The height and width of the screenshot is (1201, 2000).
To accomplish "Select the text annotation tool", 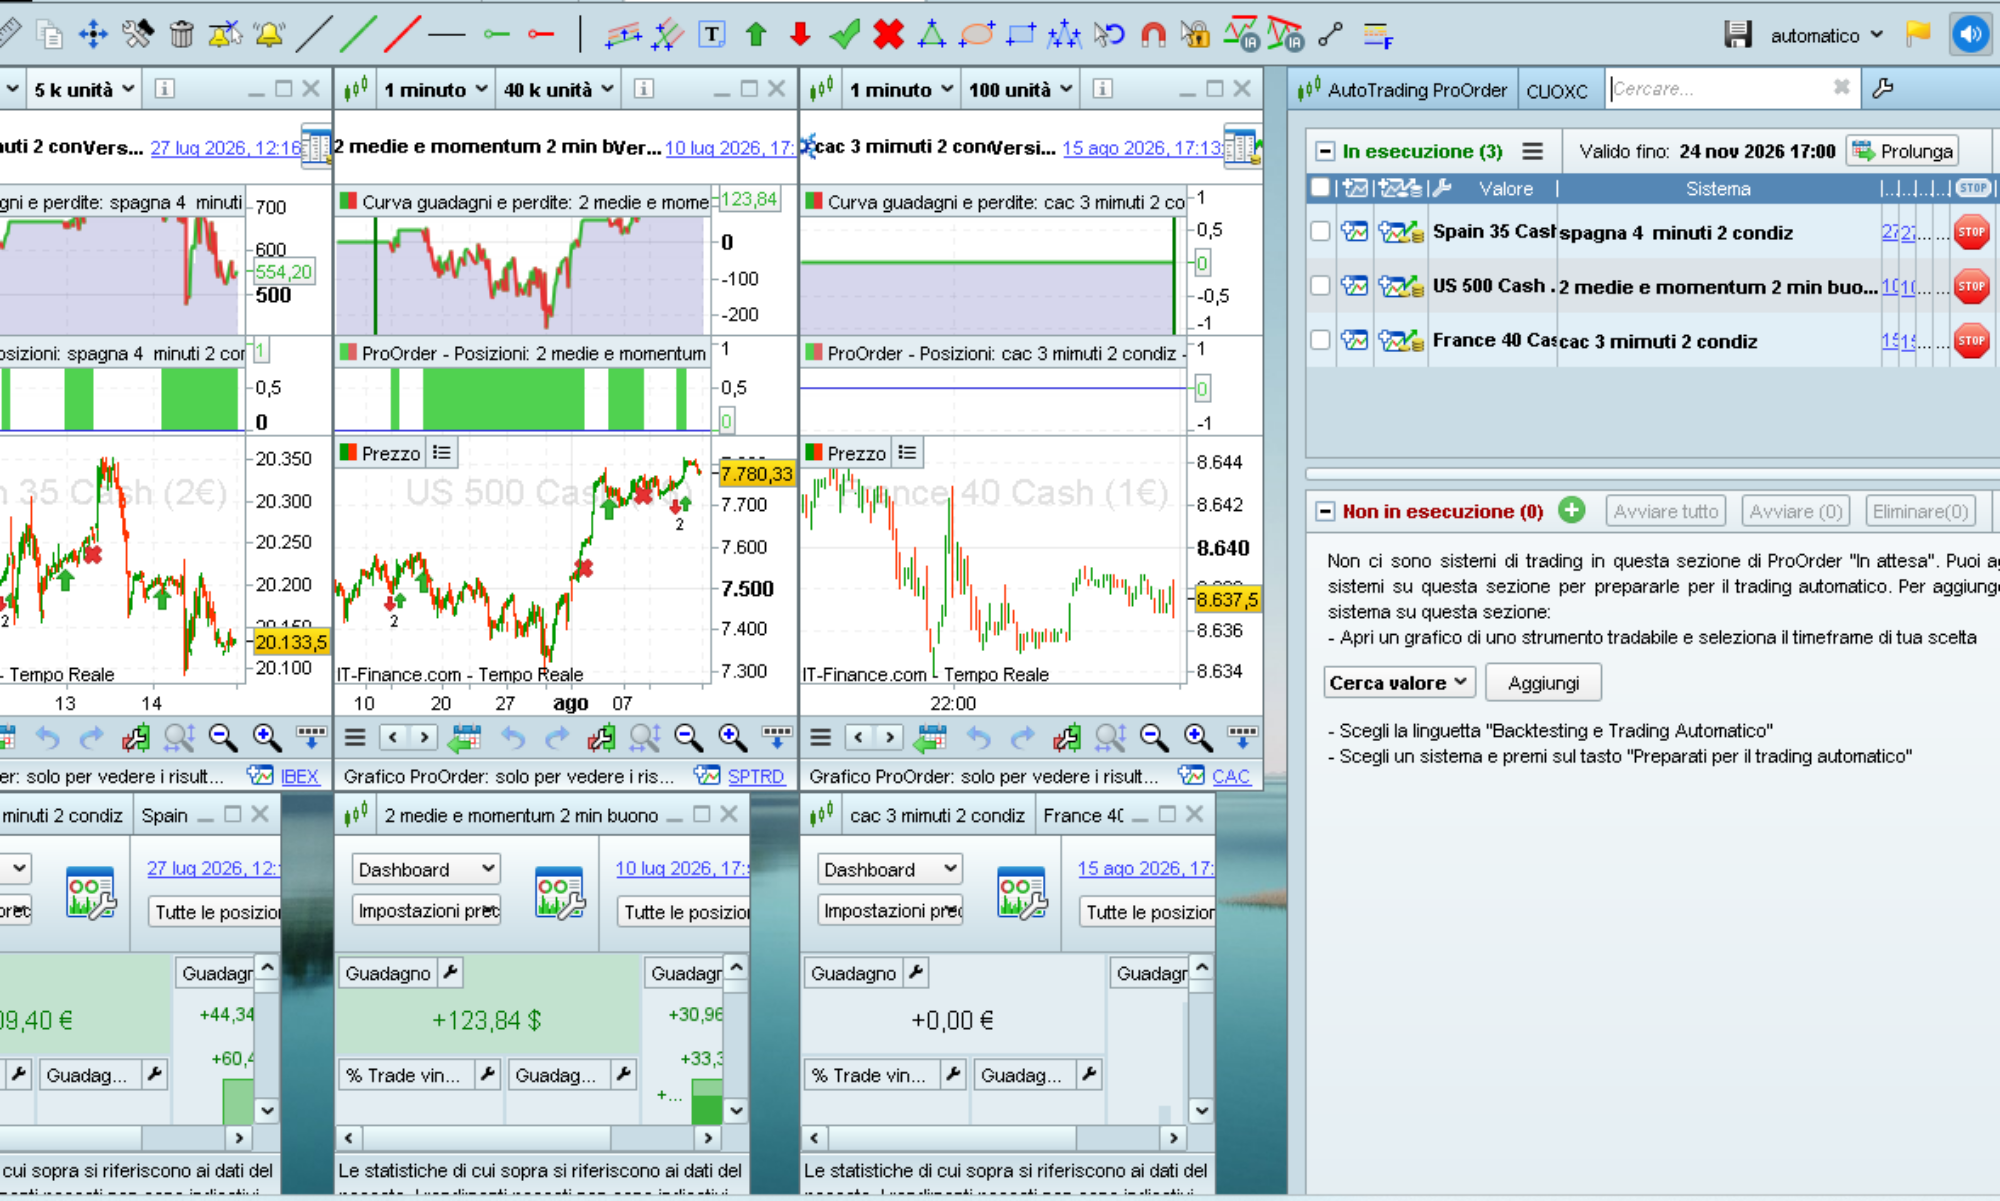I will pos(712,35).
